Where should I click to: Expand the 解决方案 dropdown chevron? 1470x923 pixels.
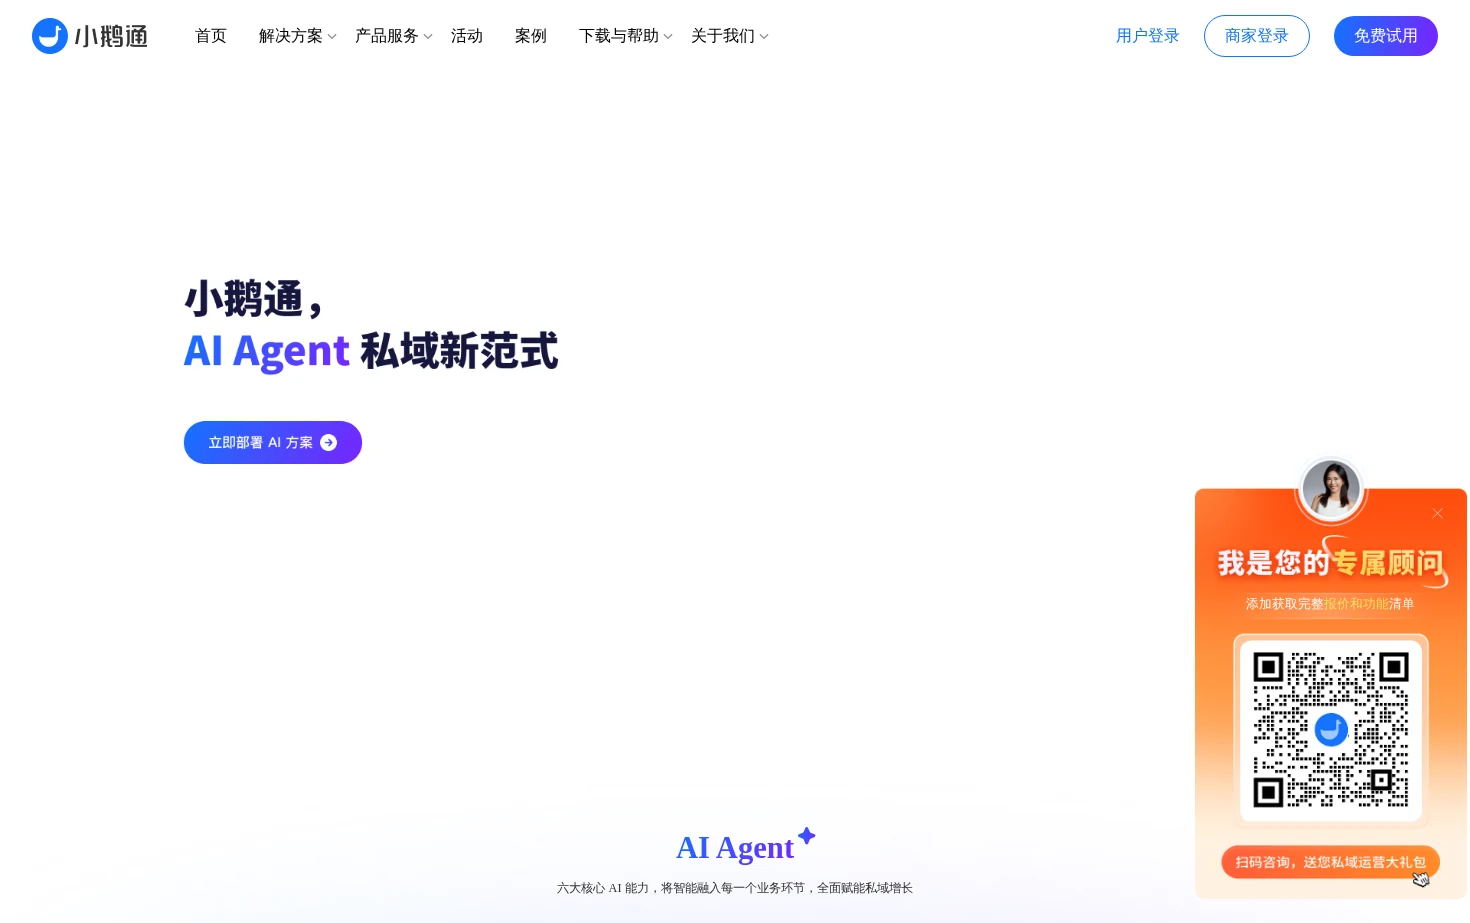pyautogui.click(x=332, y=37)
